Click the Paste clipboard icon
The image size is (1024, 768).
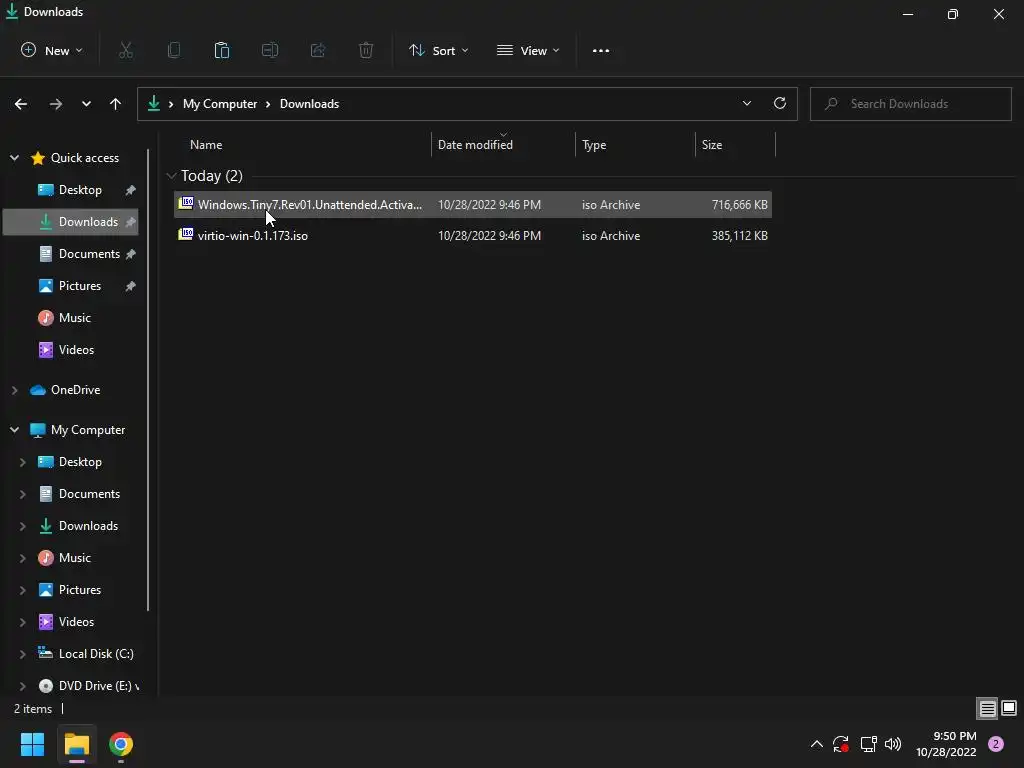point(222,50)
